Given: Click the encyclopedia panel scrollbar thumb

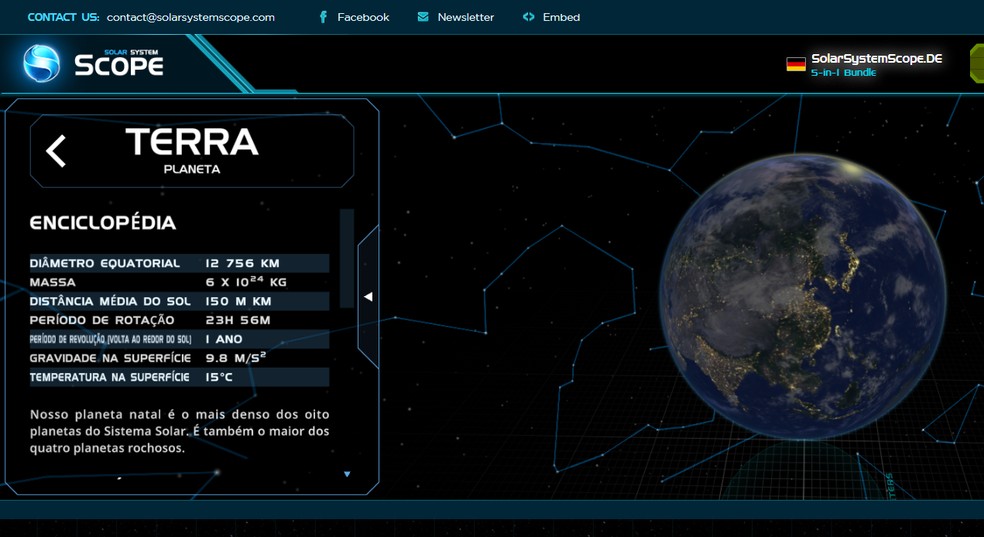Looking at the screenshot, I should (346, 258).
